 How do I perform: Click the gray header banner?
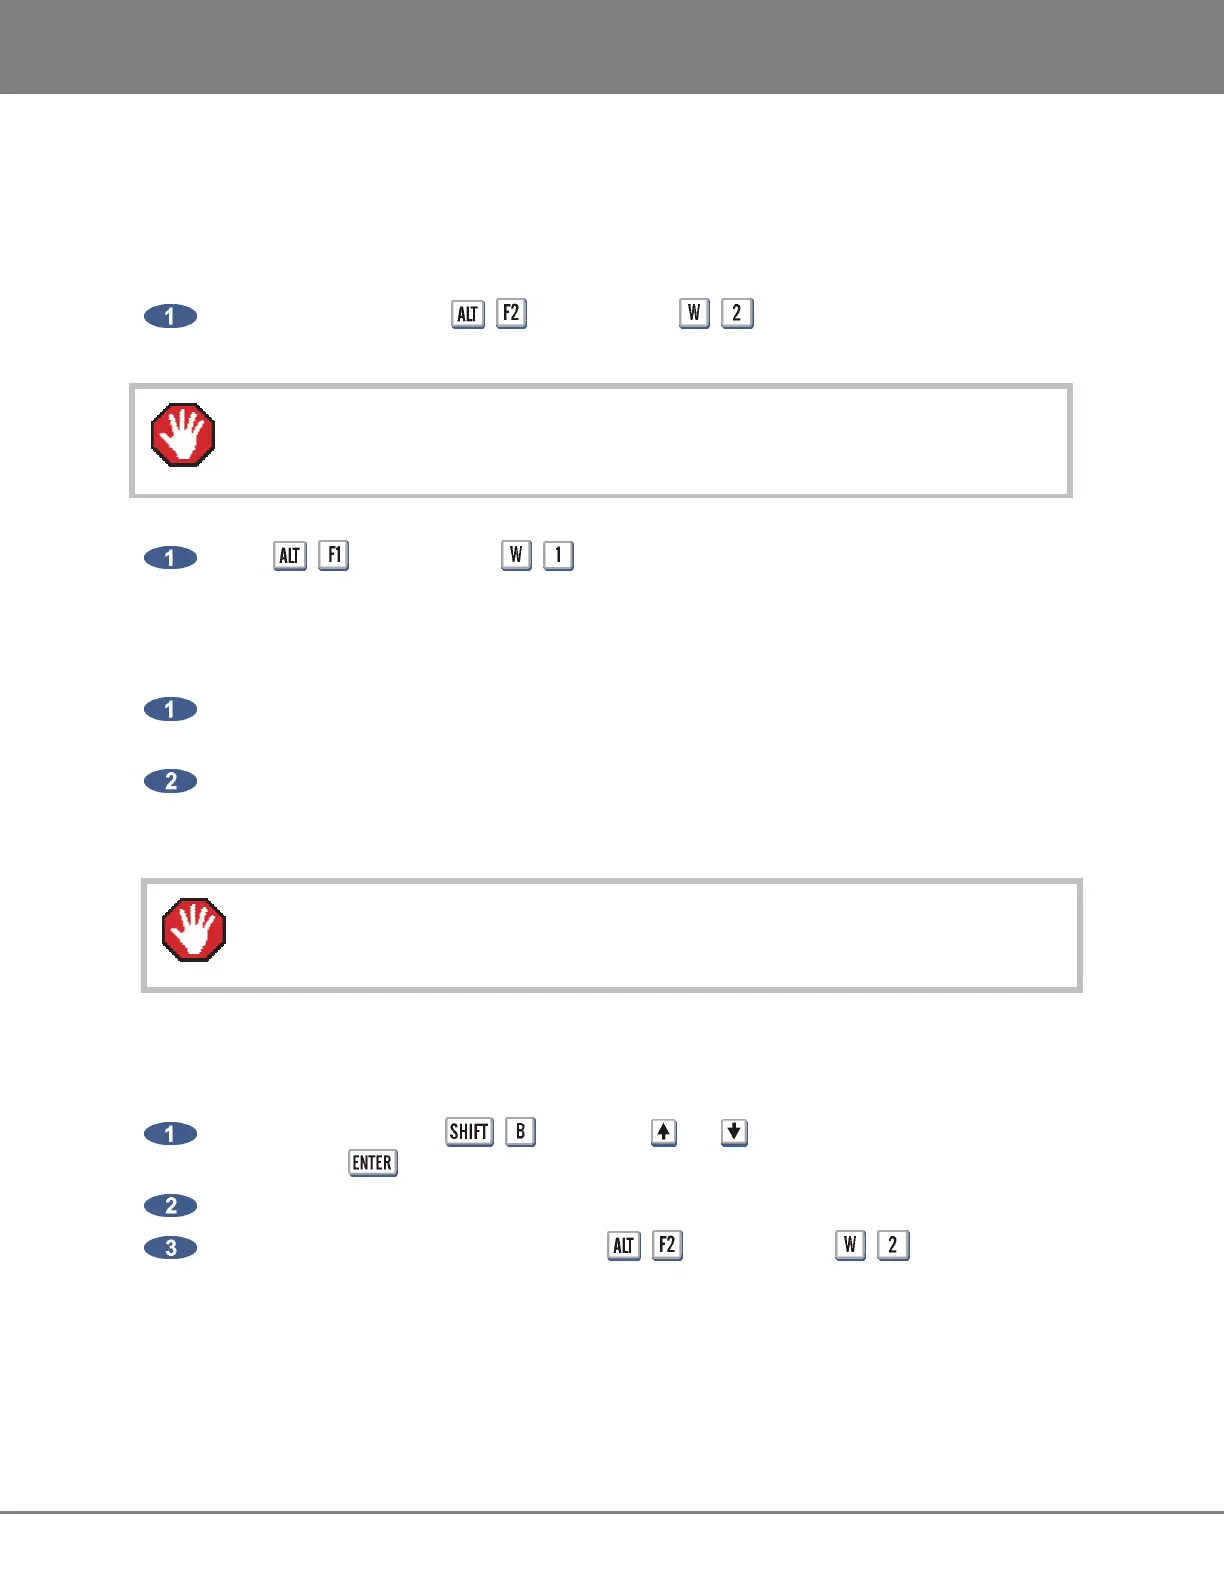click(612, 47)
